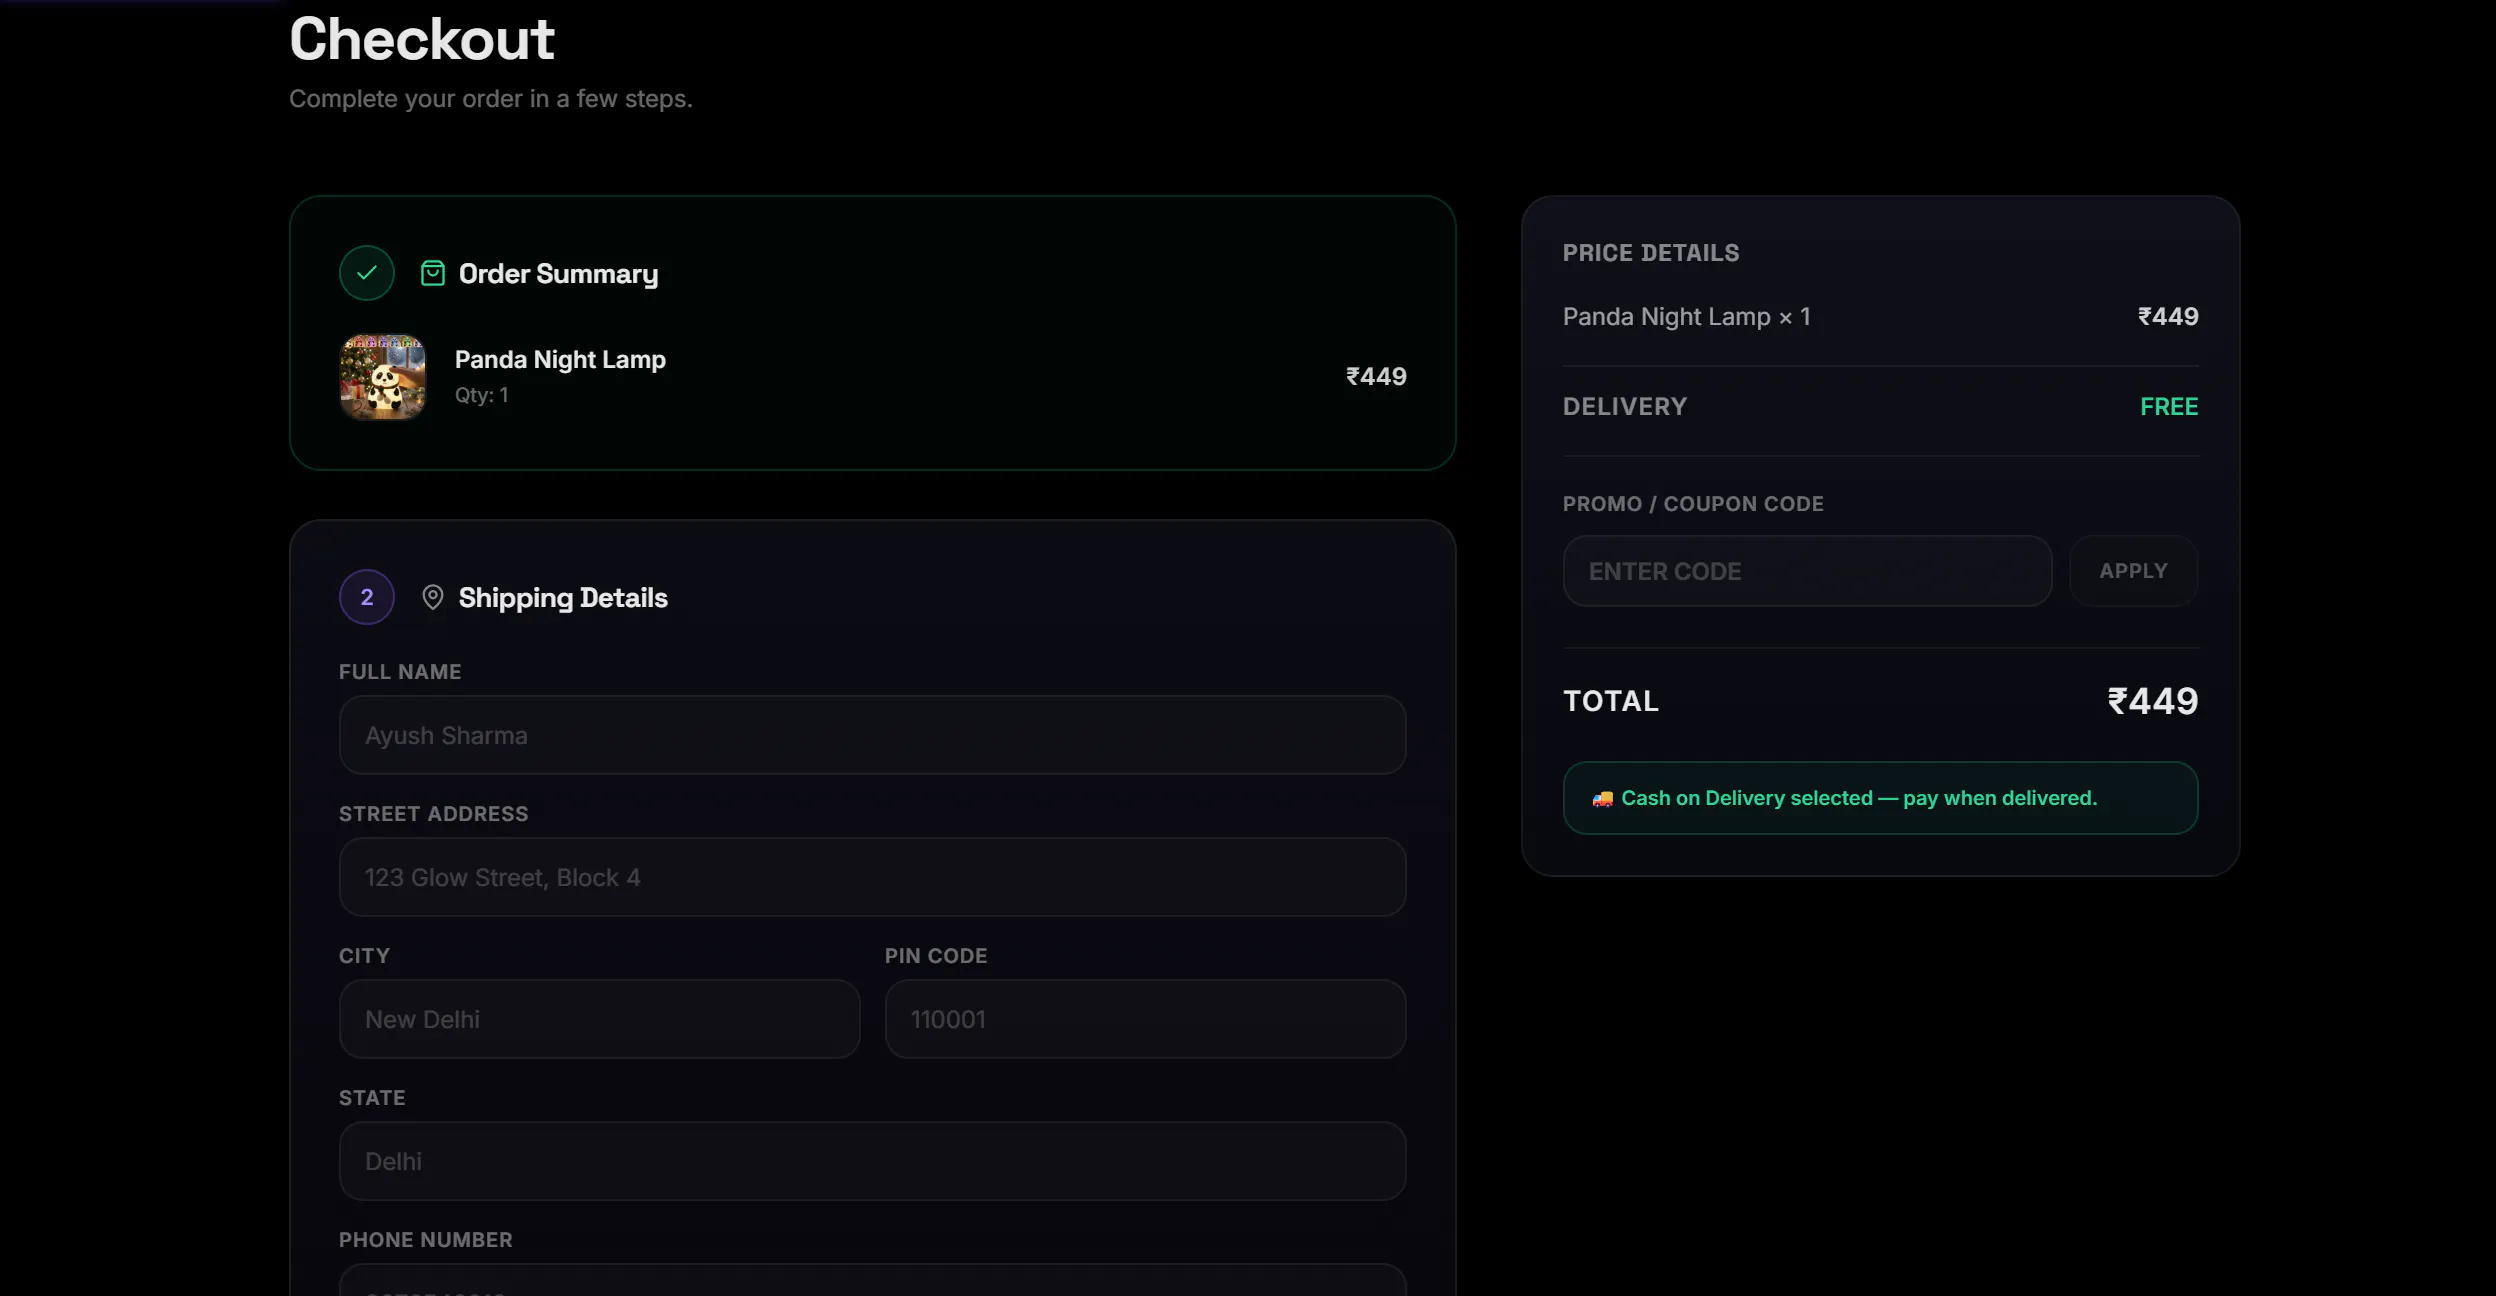Focus the Street Address input field
This screenshot has width=2496, height=1296.
click(x=872, y=877)
